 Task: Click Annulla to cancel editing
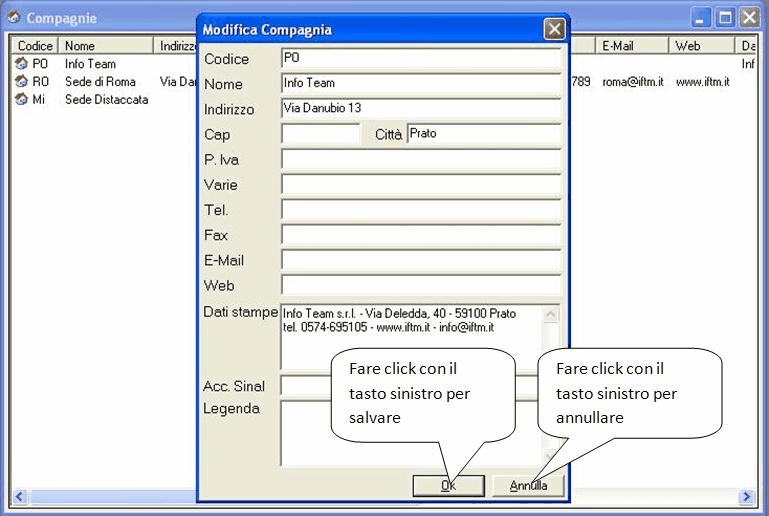(x=528, y=486)
